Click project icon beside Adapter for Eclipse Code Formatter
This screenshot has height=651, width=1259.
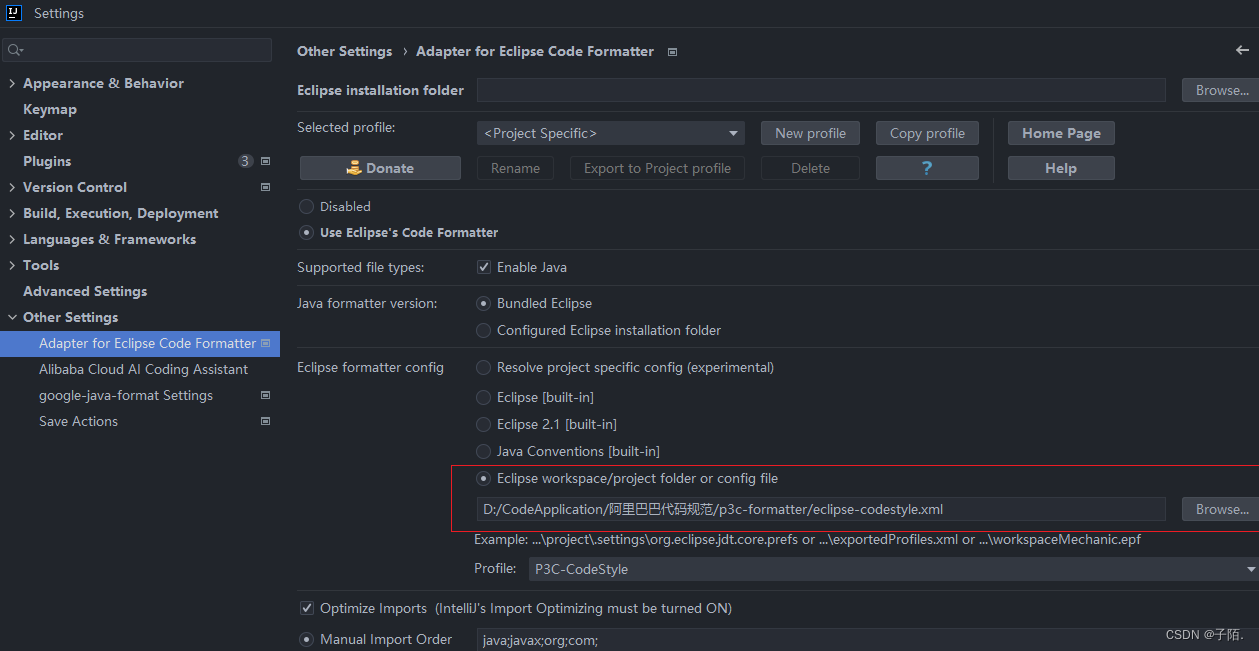tap(265, 343)
